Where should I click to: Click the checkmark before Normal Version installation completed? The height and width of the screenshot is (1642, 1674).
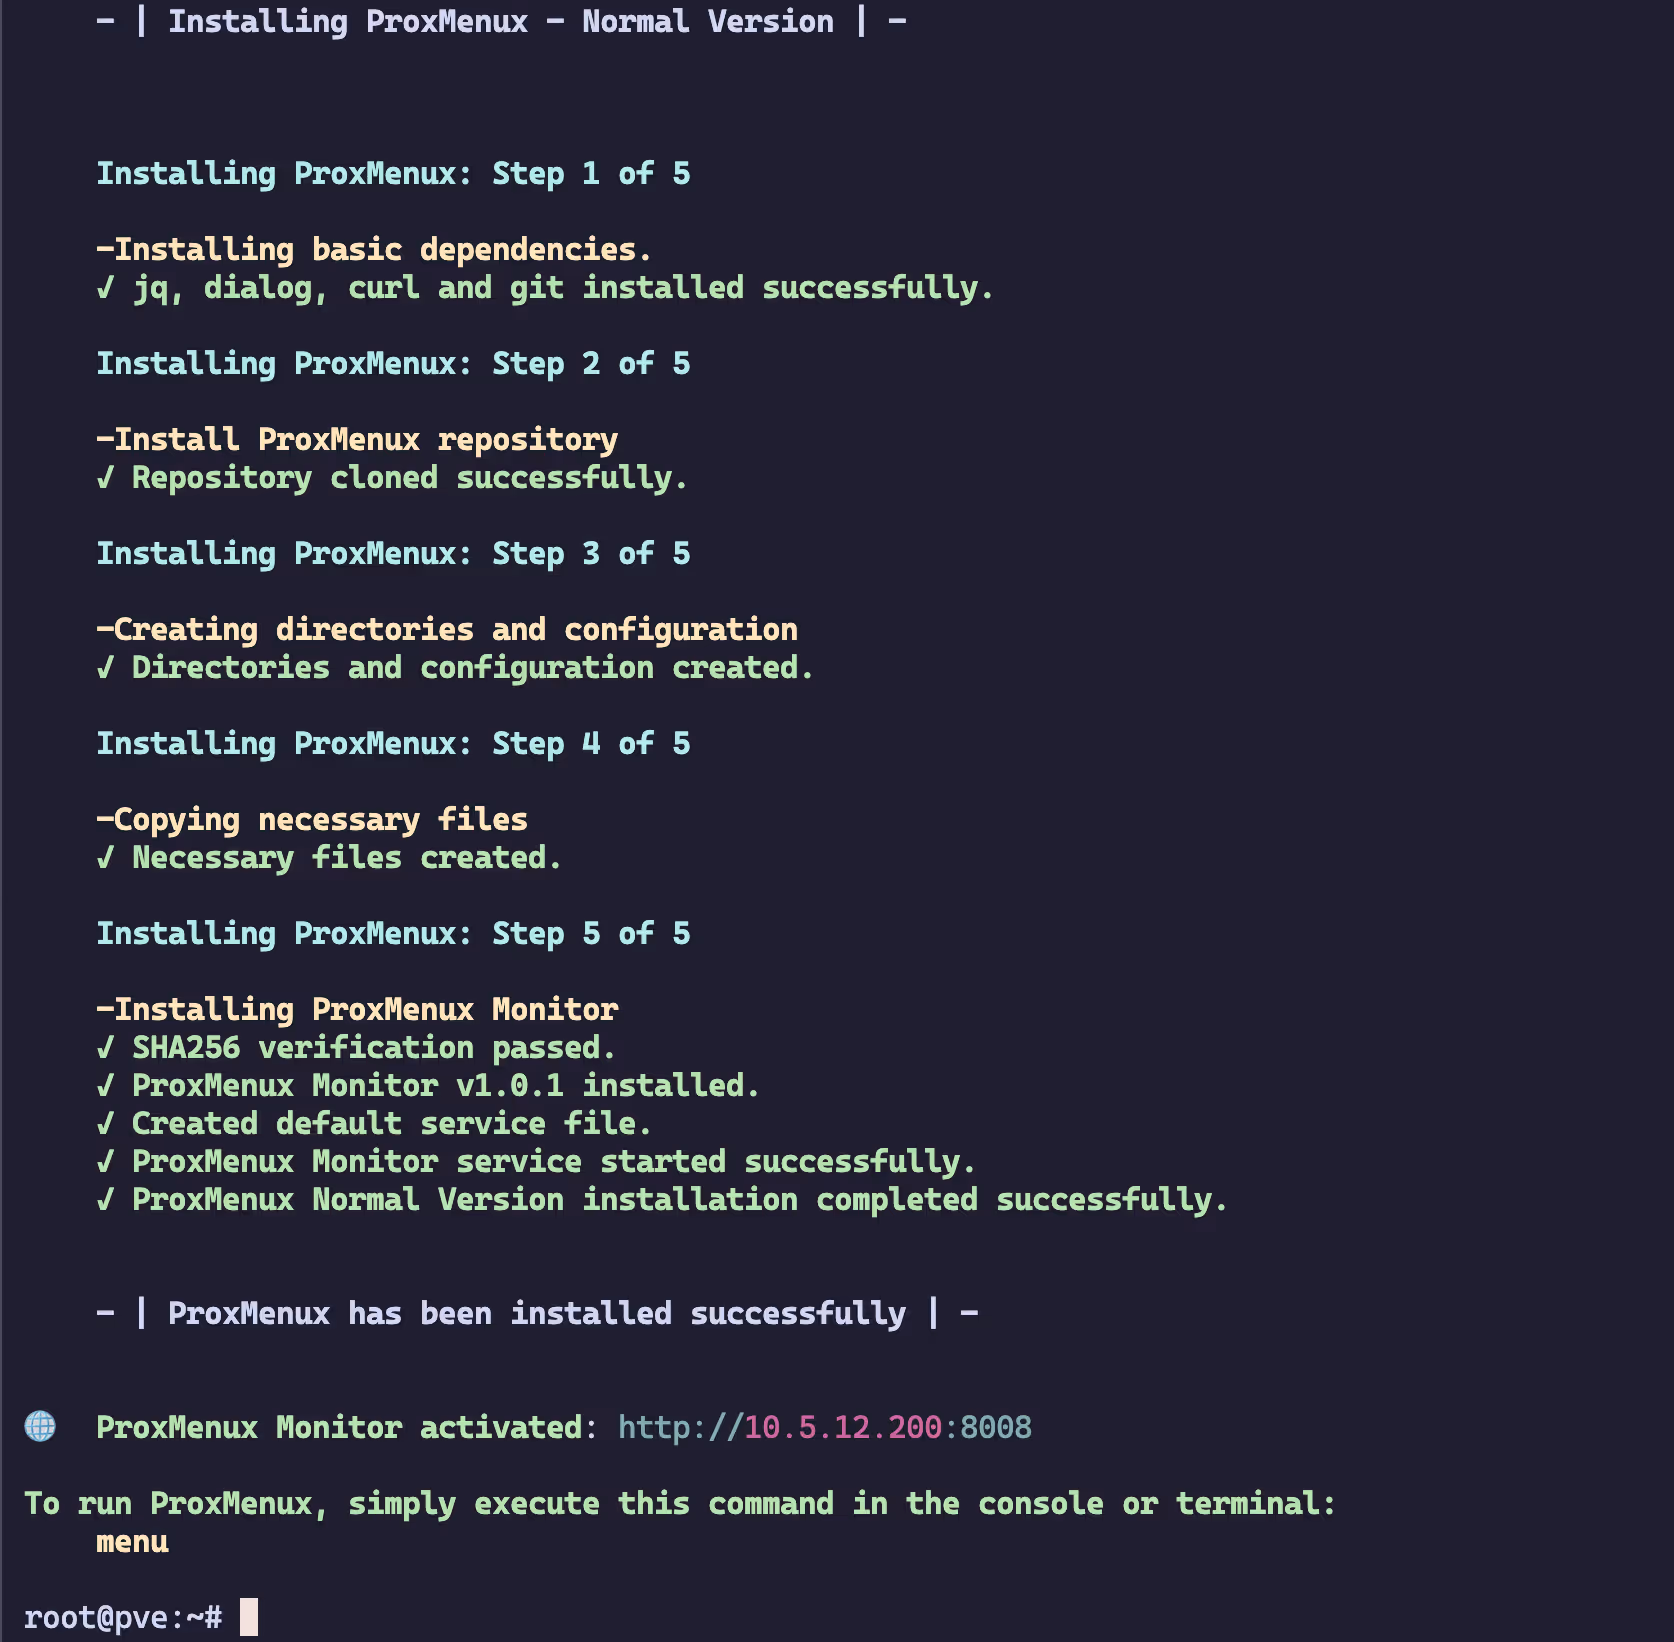tap(106, 1200)
